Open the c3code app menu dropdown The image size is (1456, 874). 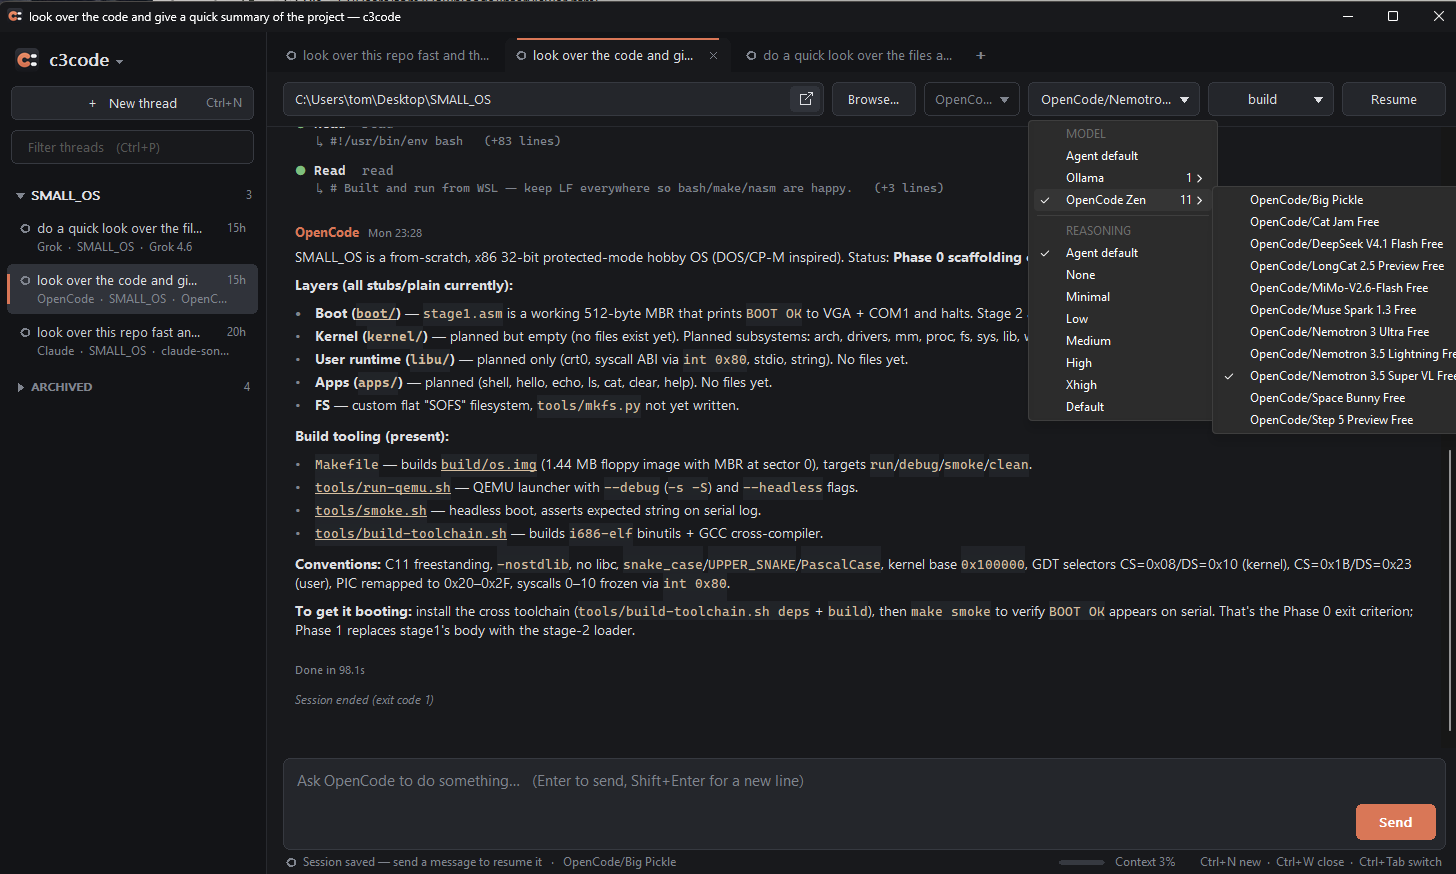coord(119,61)
